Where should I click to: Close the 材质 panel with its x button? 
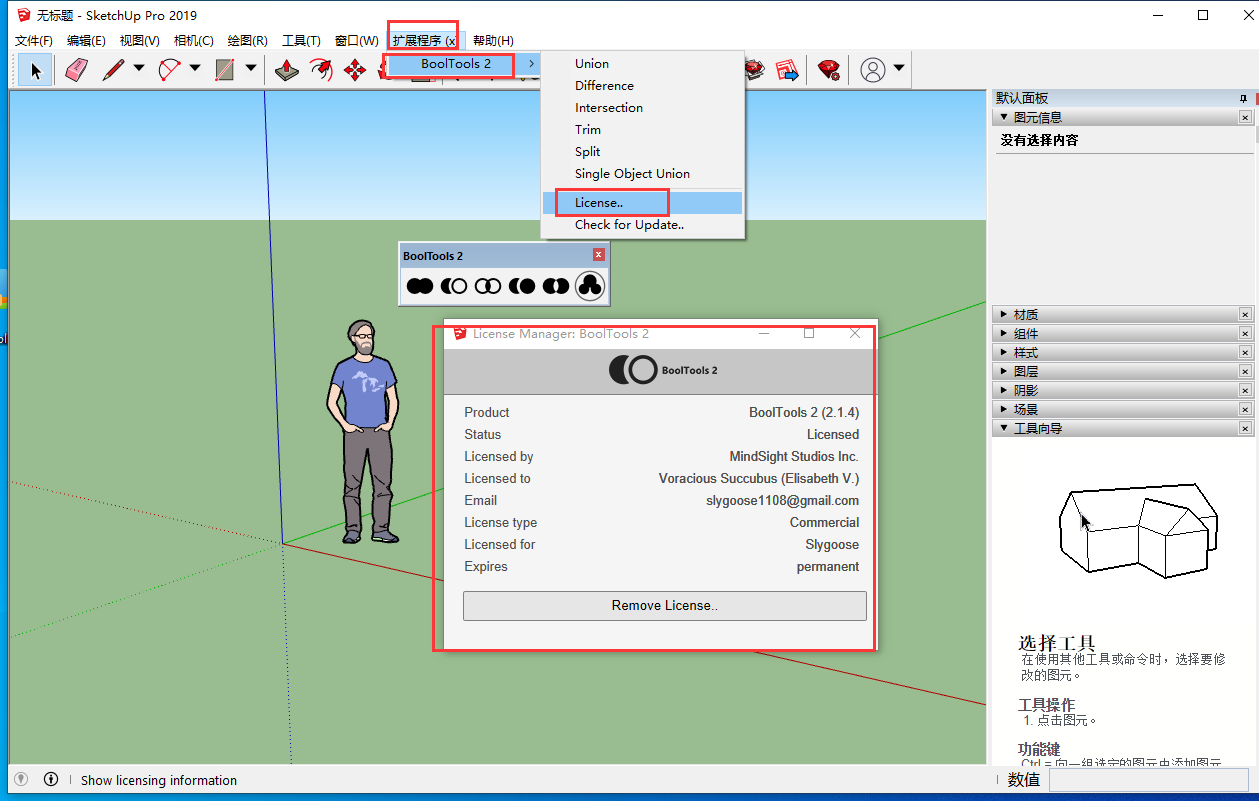(1245, 314)
